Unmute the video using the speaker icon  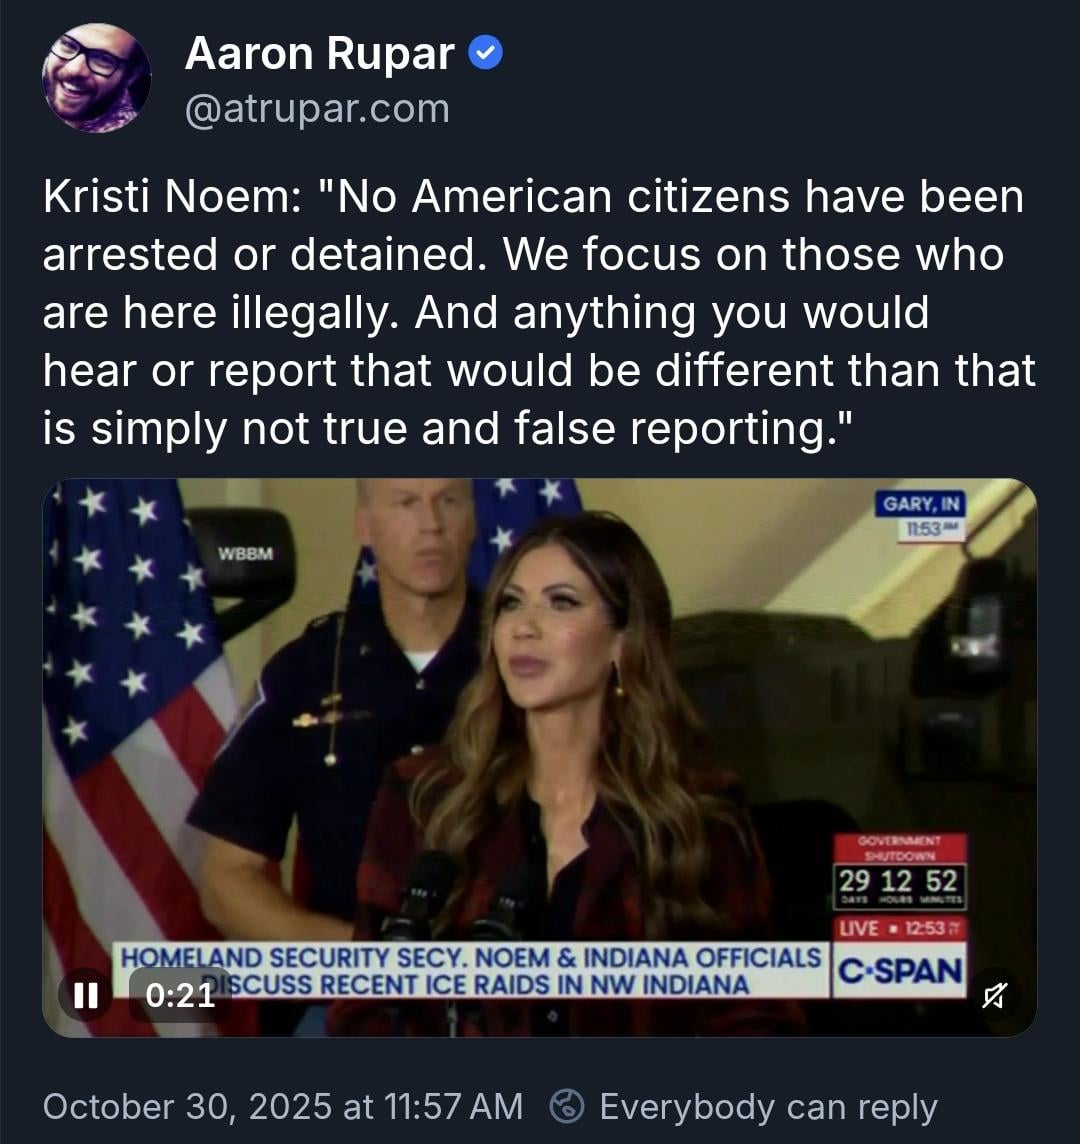click(x=994, y=994)
